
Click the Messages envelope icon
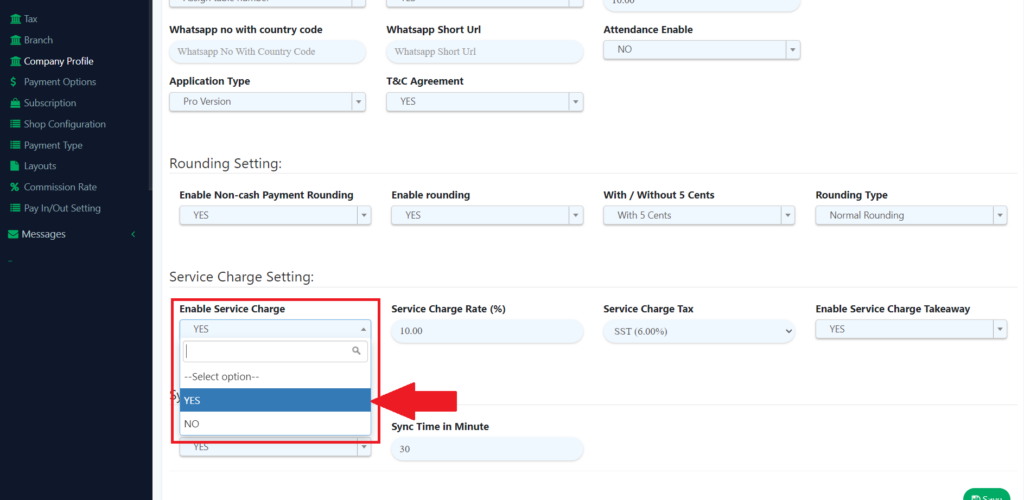point(13,234)
